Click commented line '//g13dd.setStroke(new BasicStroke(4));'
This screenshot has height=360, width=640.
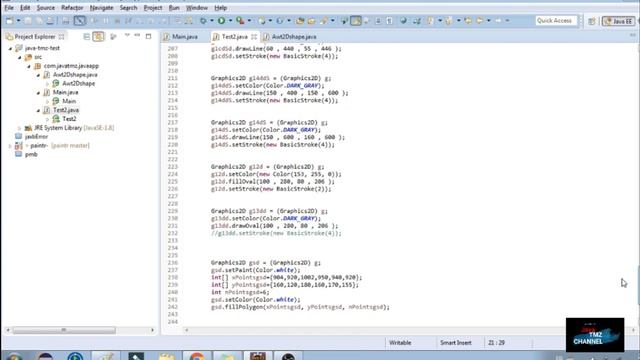point(276,233)
